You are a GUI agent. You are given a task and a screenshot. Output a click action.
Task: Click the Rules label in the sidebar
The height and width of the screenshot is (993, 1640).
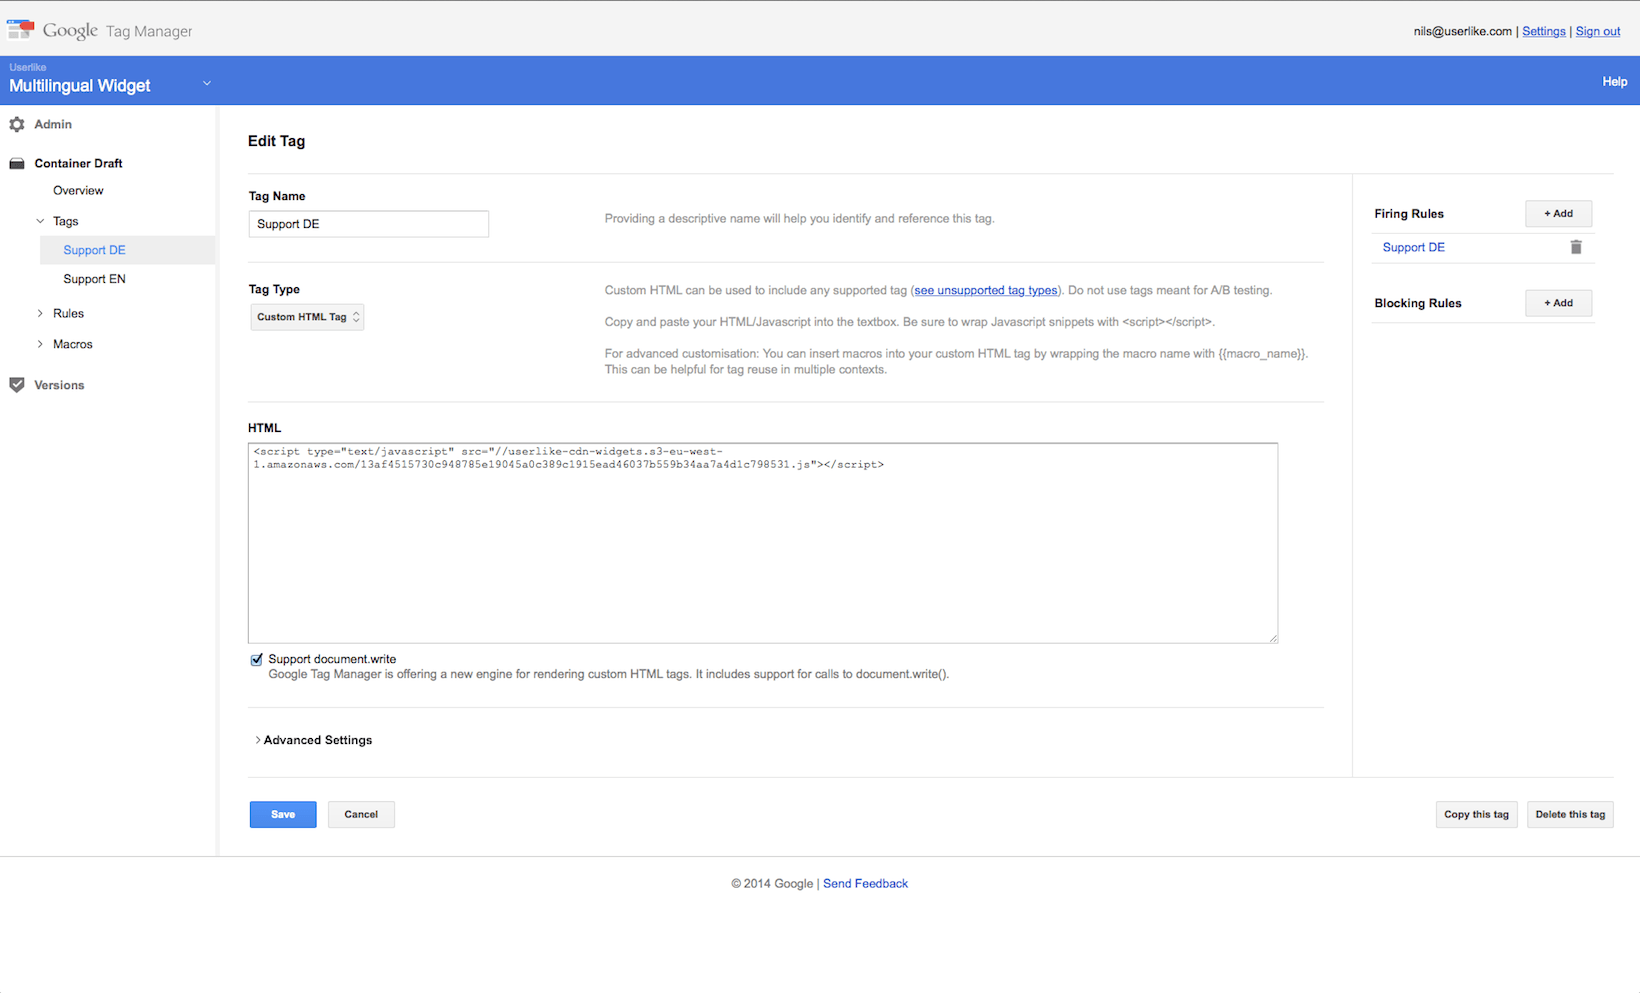coord(68,313)
